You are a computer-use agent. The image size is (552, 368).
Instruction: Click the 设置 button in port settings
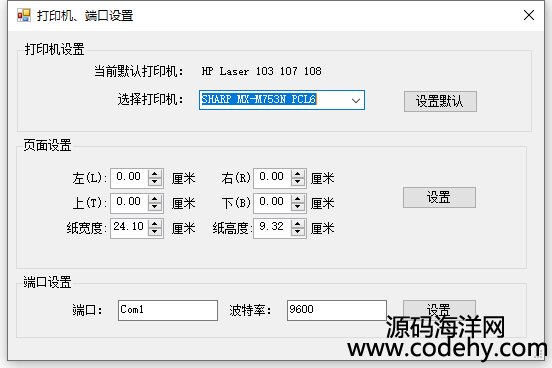[439, 307]
